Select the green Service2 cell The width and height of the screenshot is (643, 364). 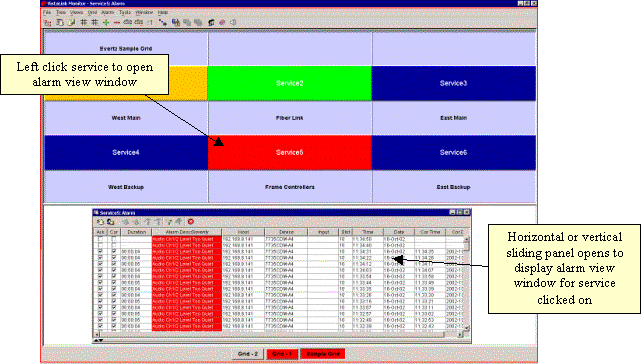coord(290,83)
